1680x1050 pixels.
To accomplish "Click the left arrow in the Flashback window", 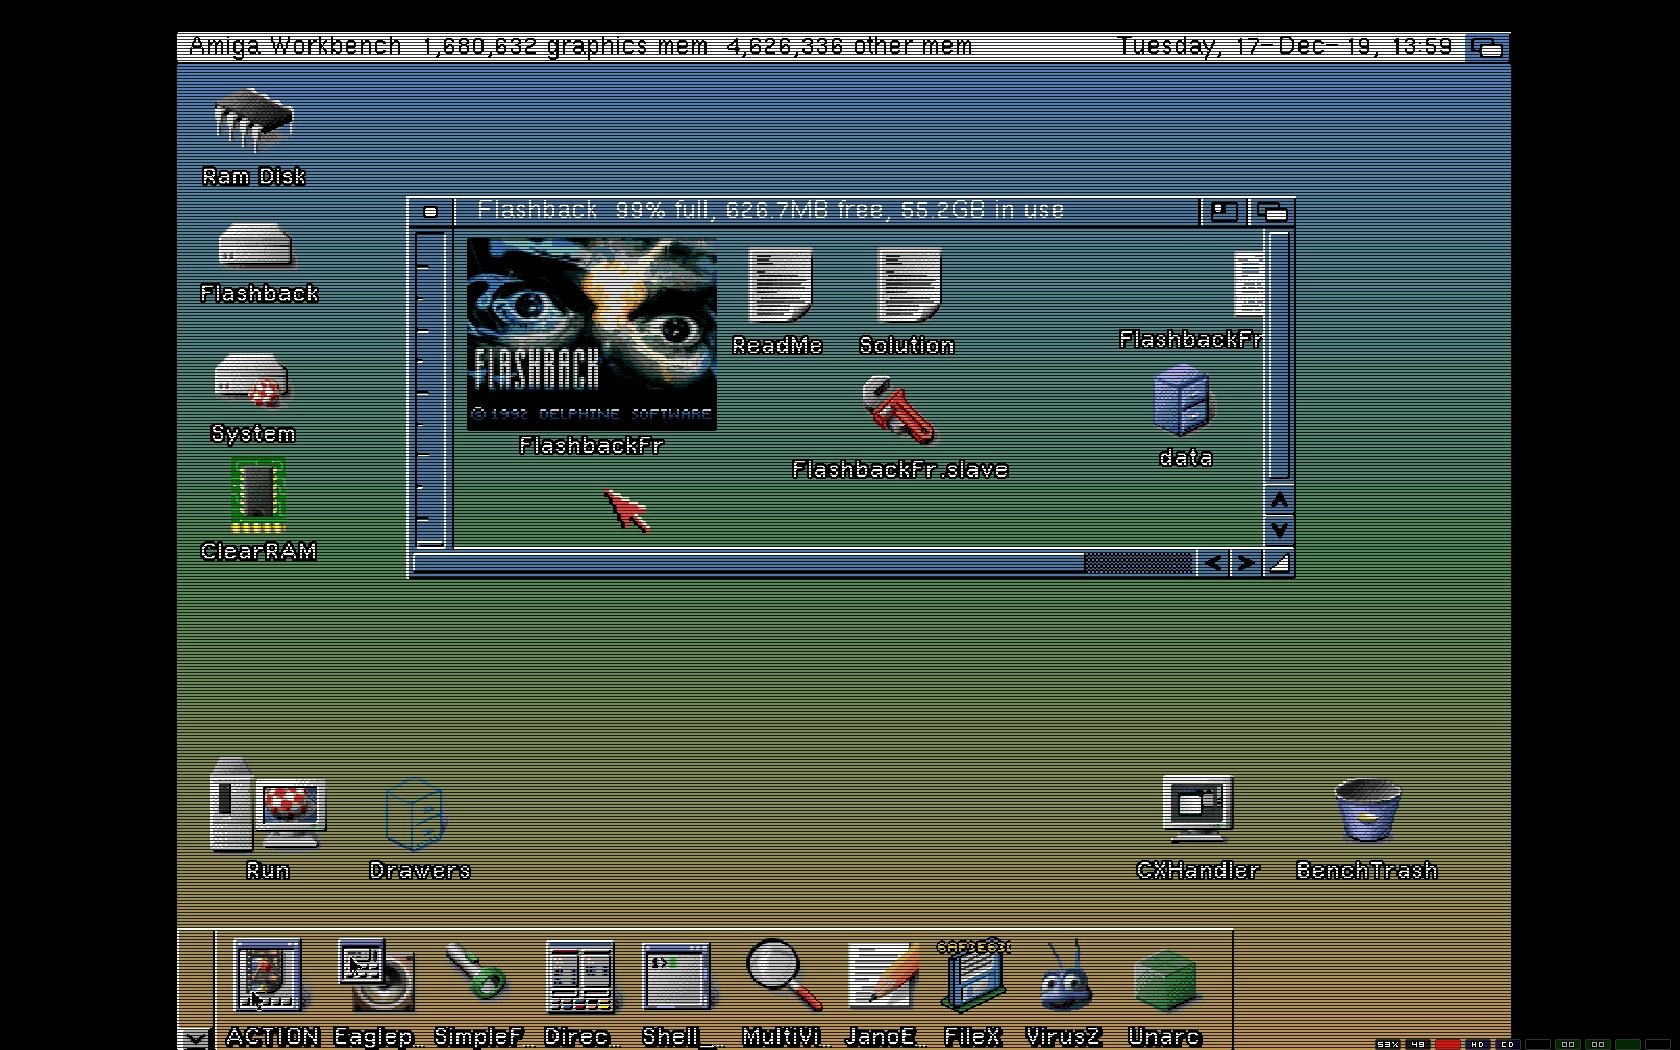I will pos(1213,563).
